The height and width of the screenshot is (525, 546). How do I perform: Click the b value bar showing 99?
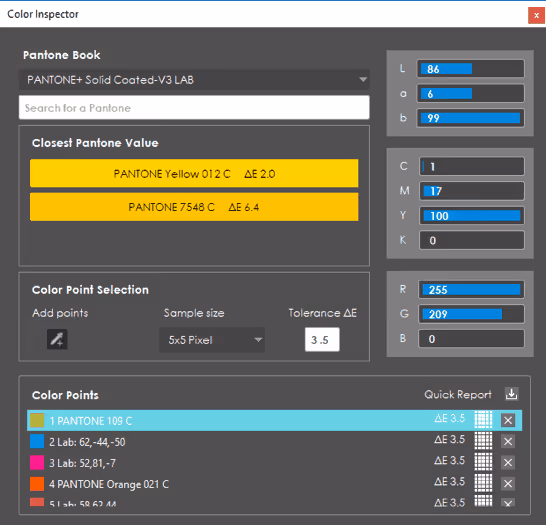[471, 118]
